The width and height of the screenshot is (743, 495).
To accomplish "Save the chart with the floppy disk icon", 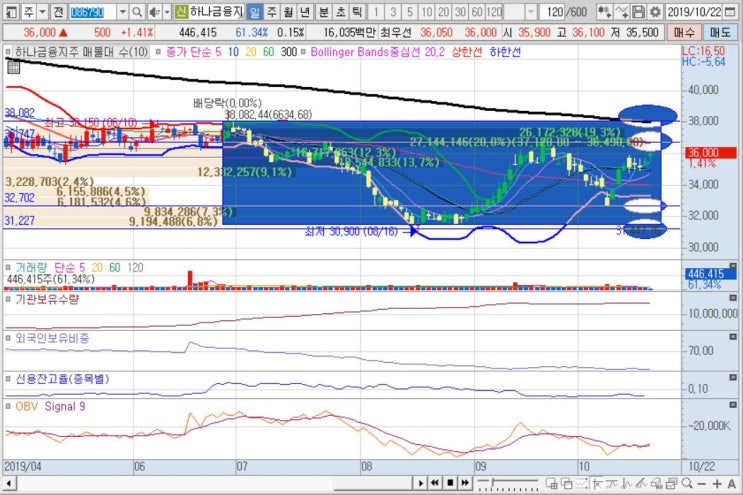I will [638, 11].
